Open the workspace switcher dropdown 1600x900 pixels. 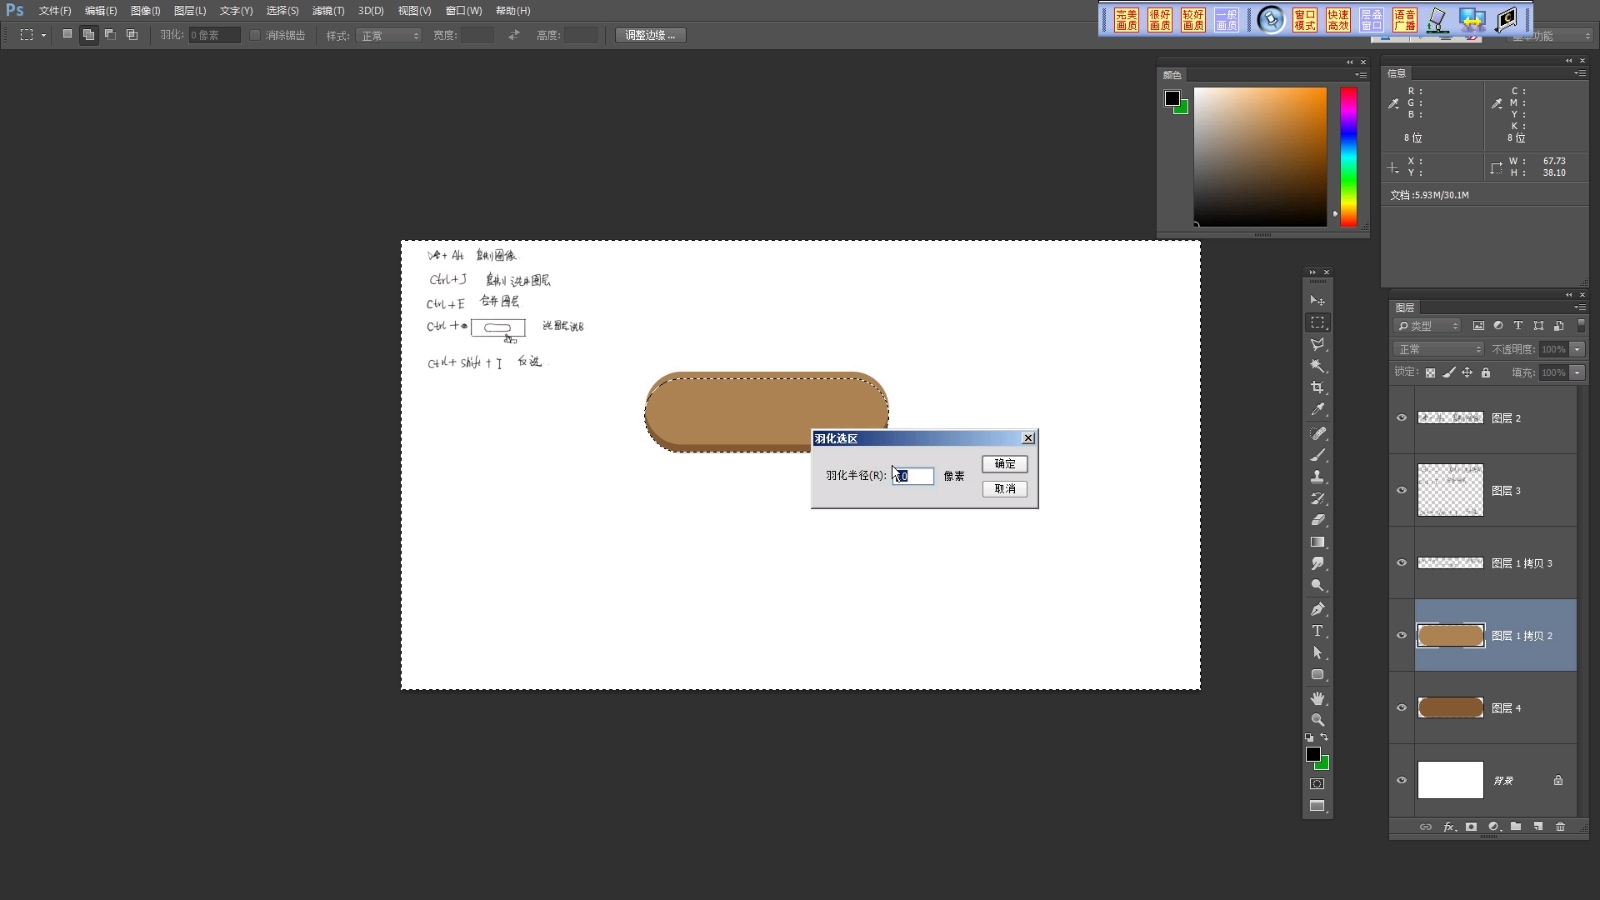(1548, 36)
